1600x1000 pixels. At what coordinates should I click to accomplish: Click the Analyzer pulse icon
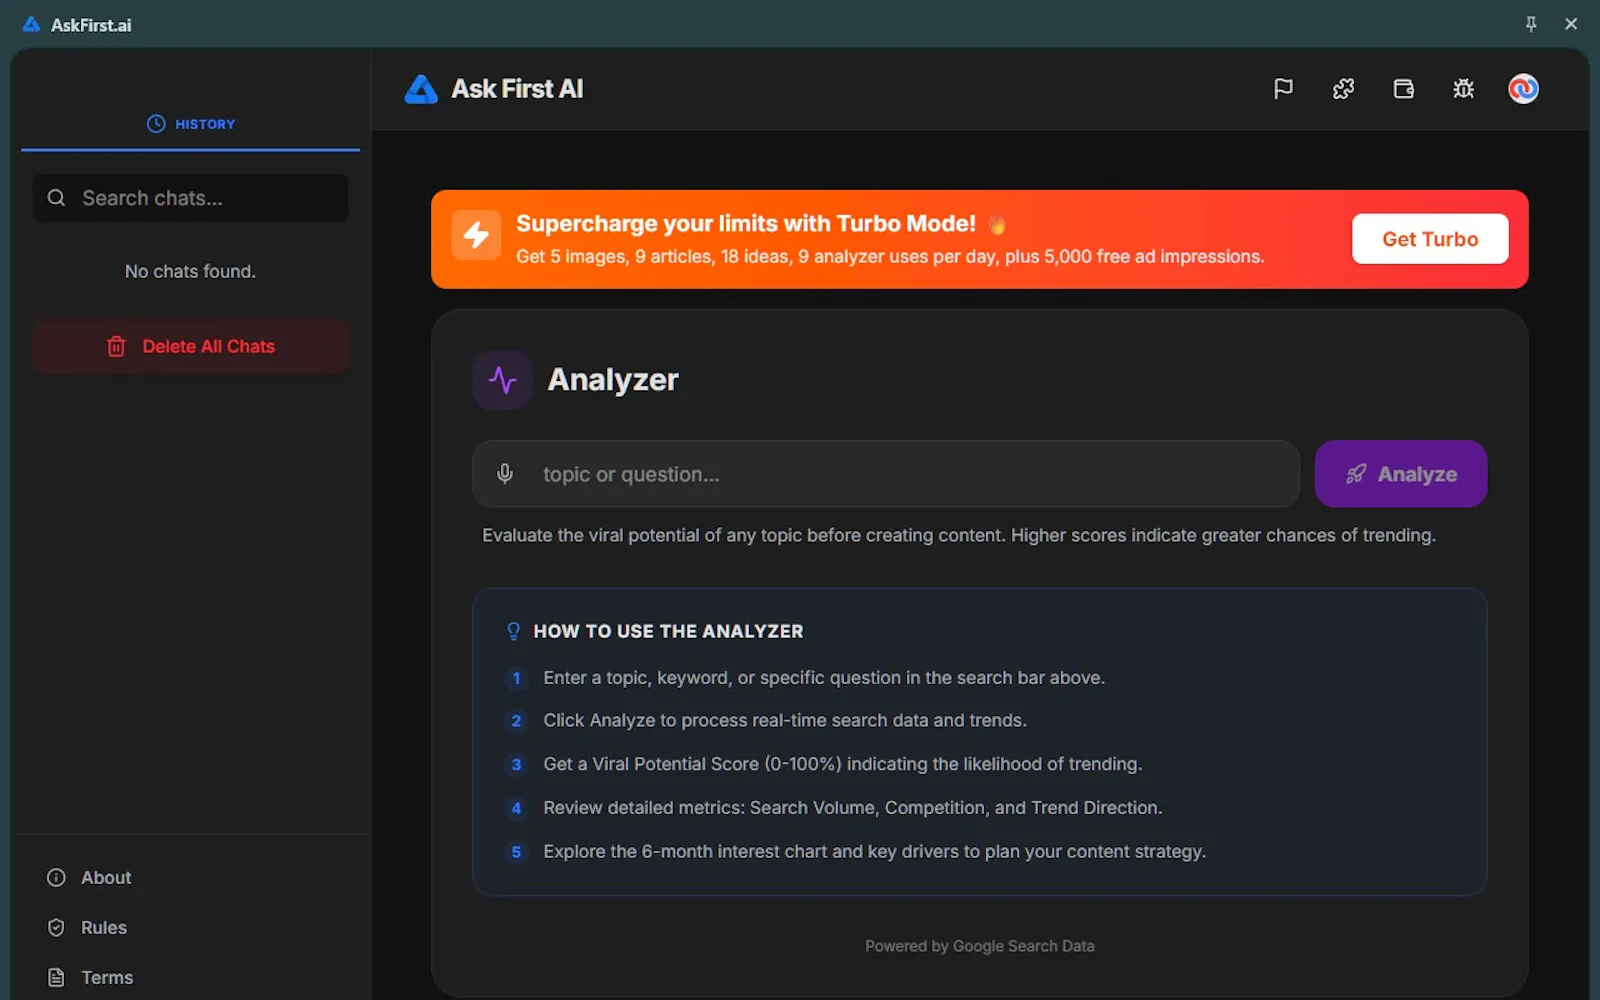[x=502, y=380]
